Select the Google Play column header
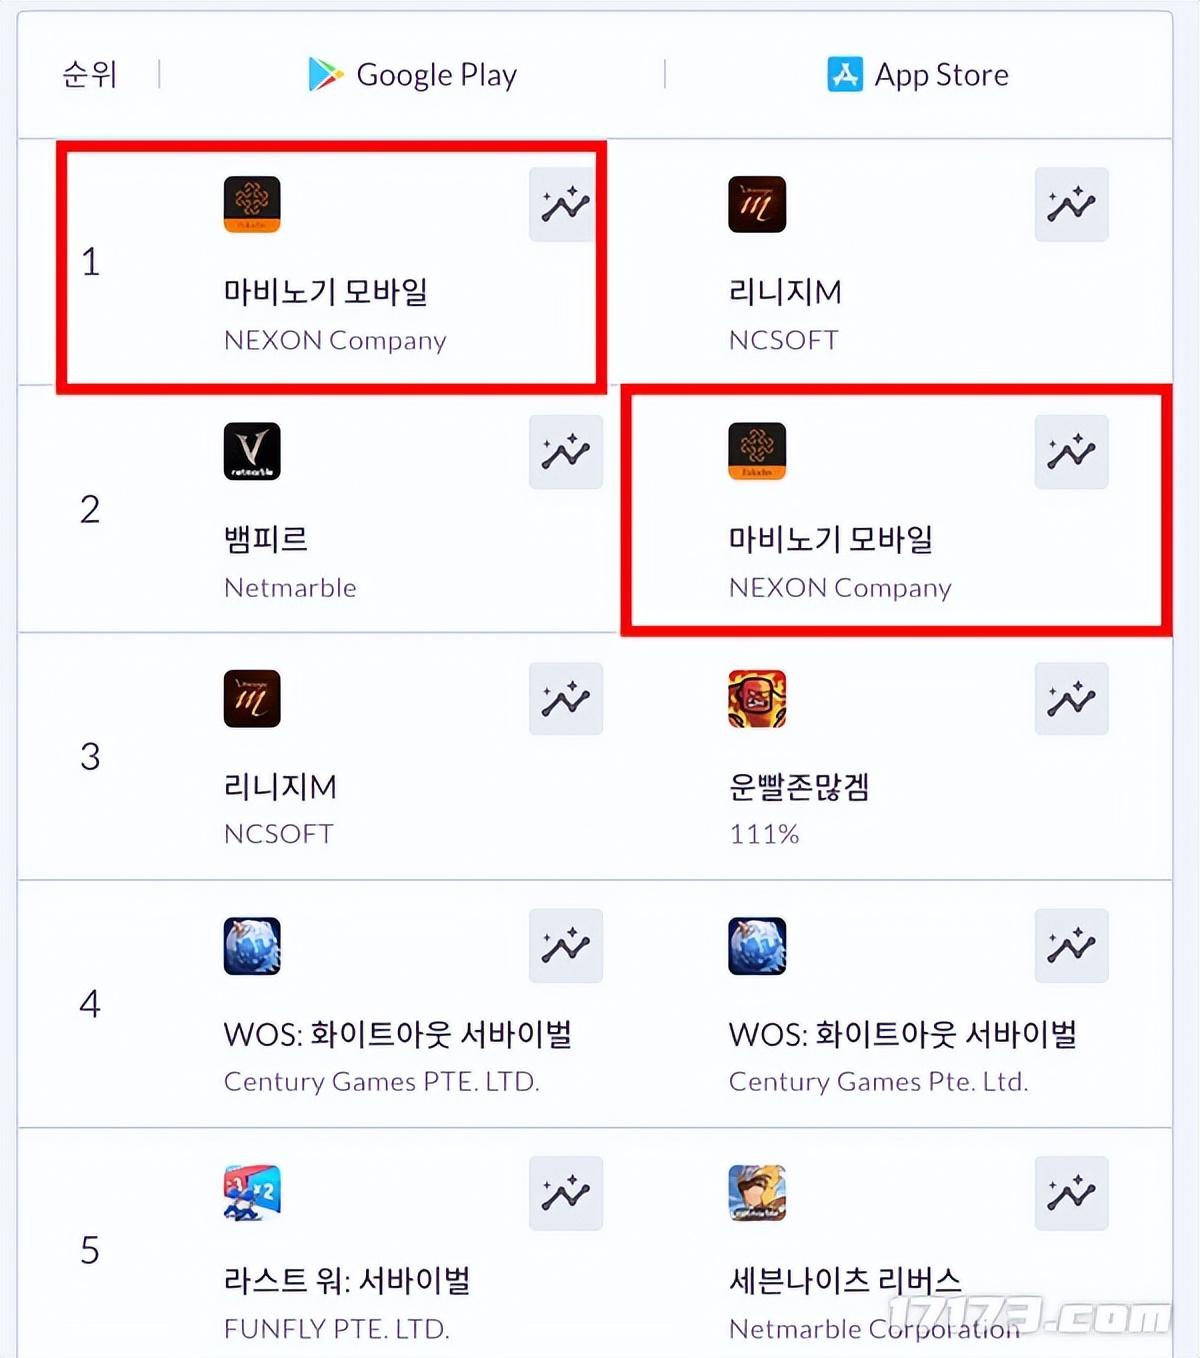The image size is (1200, 1358). coord(412,74)
